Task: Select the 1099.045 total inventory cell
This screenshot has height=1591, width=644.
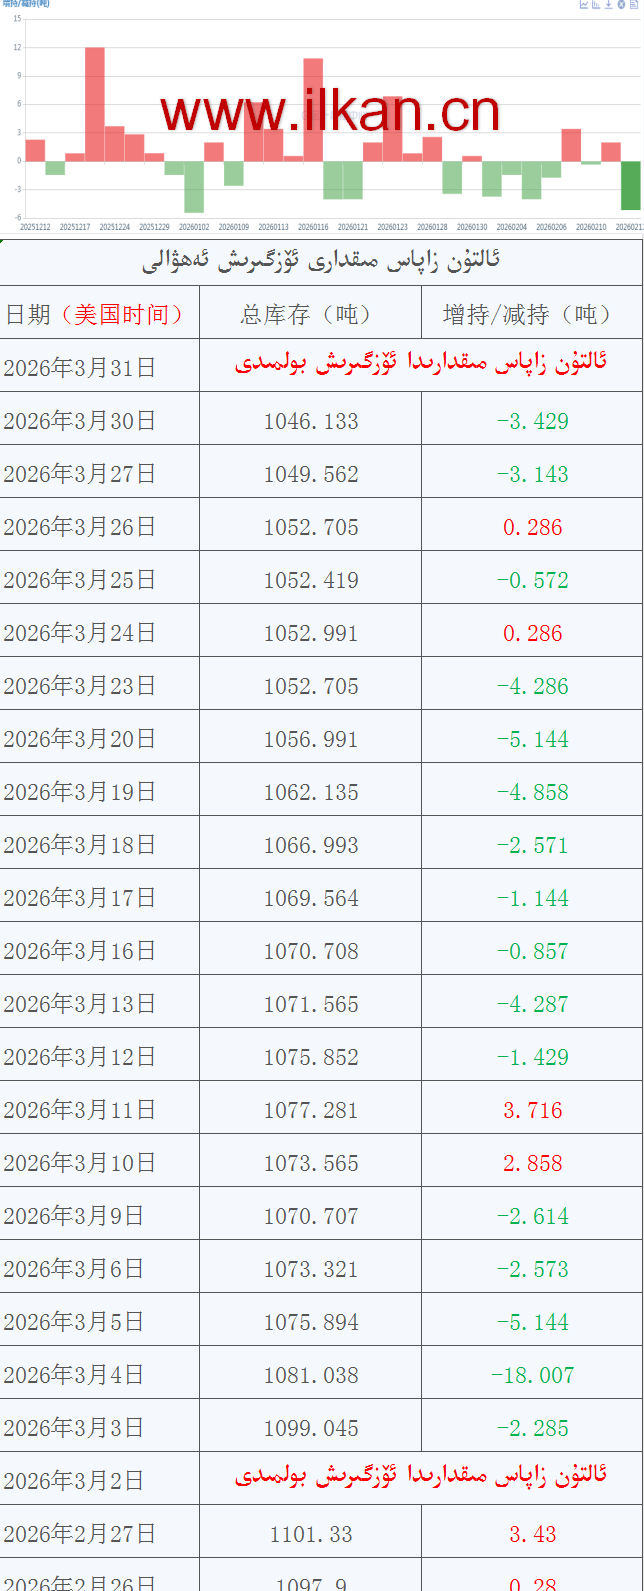Action: click(311, 1429)
